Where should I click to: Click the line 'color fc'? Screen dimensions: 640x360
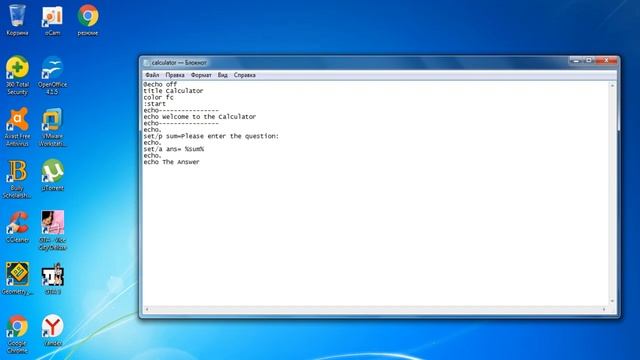pyautogui.click(x=158, y=97)
